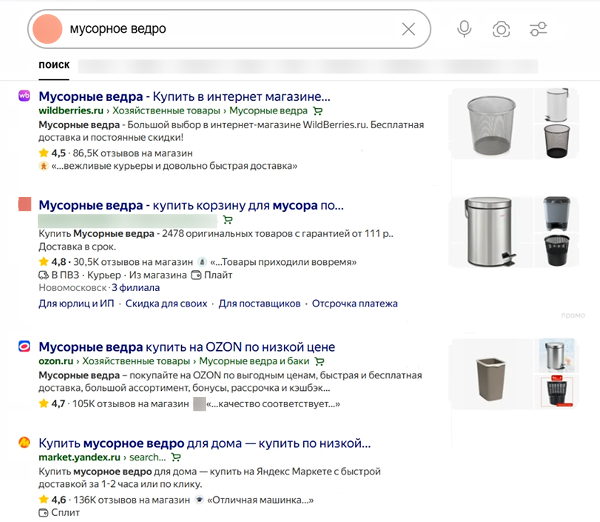Click shopping cart icon next to wildberries.ru
Screen dimensions: 600x522
click(317, 110)
